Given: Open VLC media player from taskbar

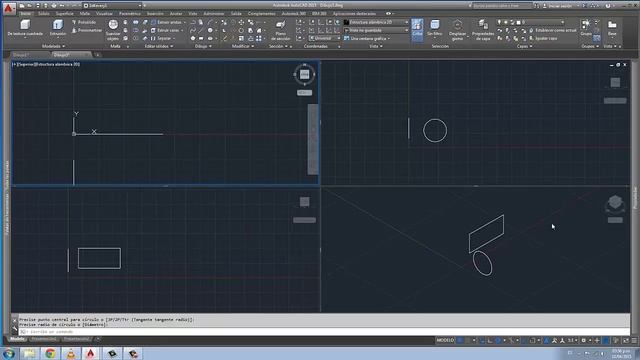Looking at the screenshot, I should (71, 353).
